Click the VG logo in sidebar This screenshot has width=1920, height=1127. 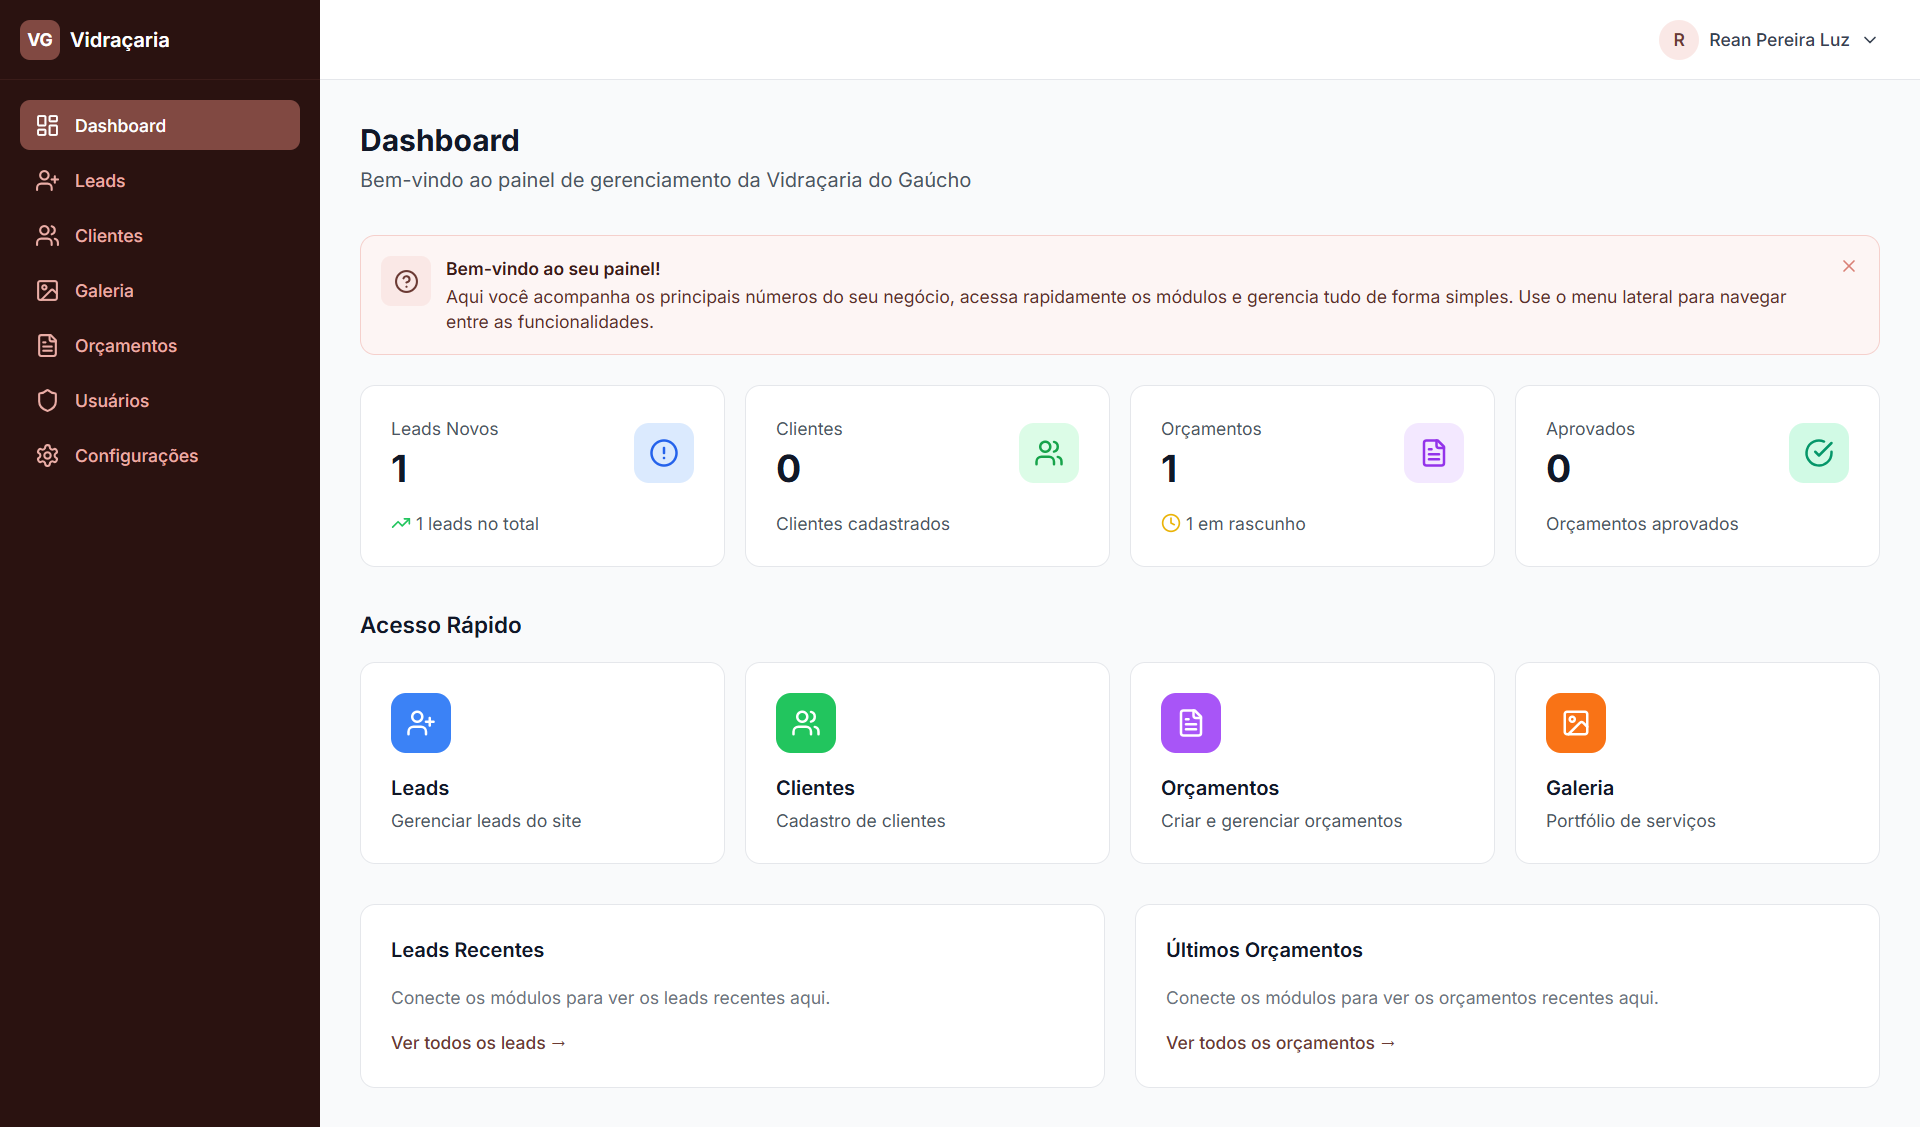click(40, 40)
